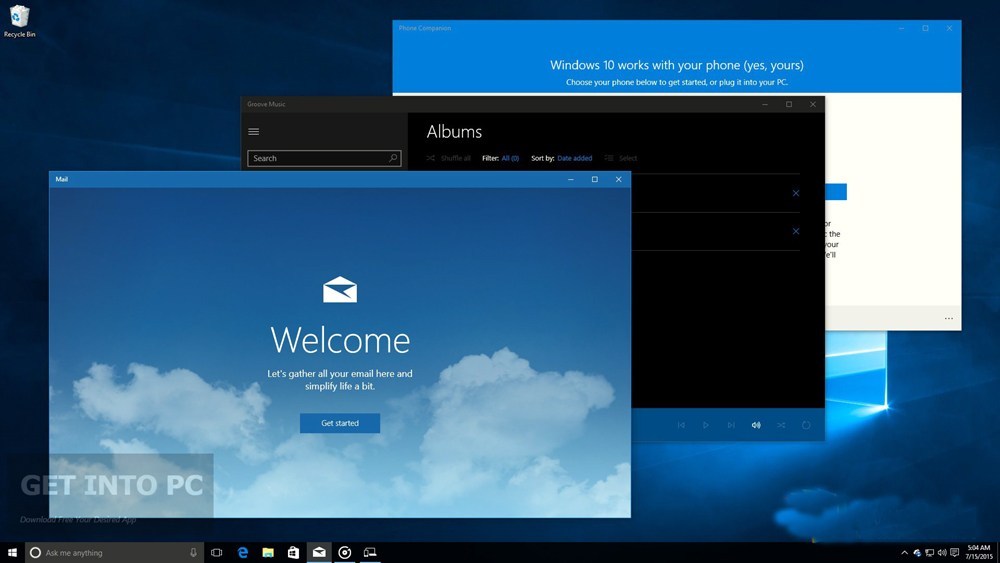Dismiss the first notification row in Groove
1000x563 pixels.
[796, 193]
